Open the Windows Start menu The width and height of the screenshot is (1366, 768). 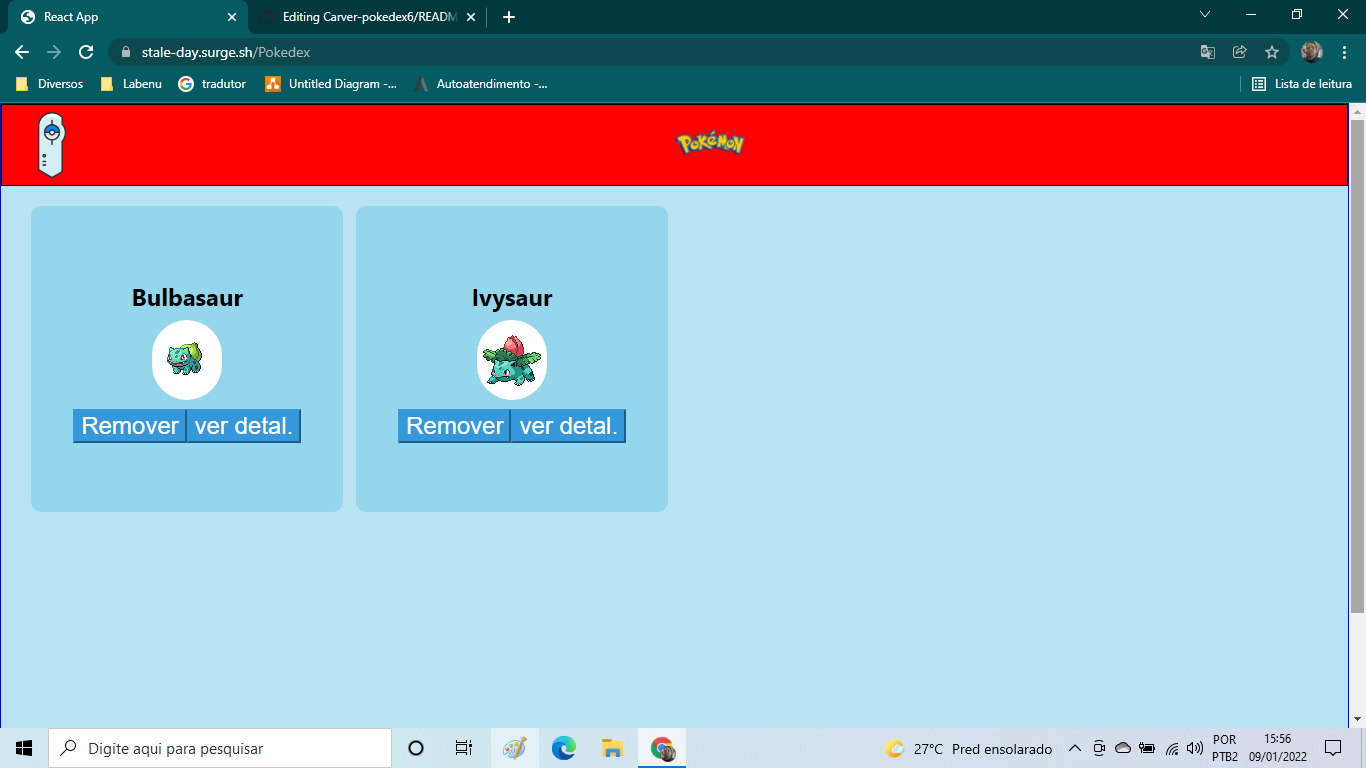(24, 748)
